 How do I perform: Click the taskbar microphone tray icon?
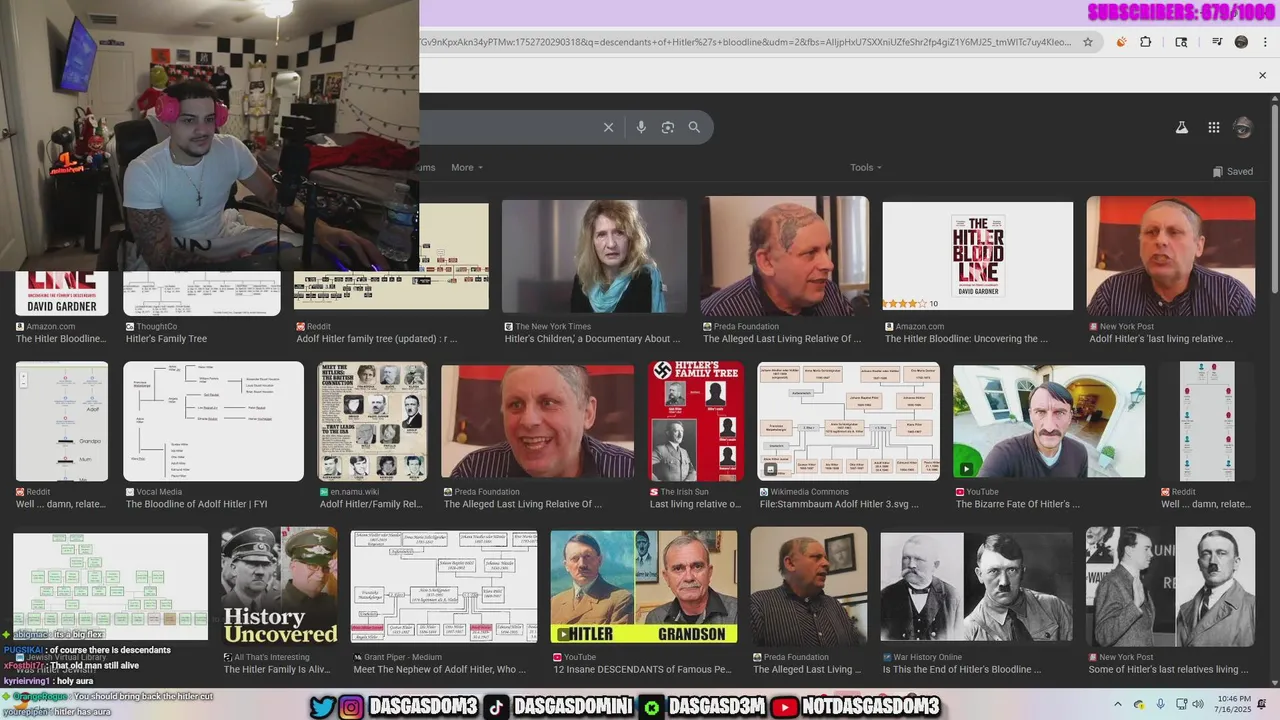coord(1160,705)
